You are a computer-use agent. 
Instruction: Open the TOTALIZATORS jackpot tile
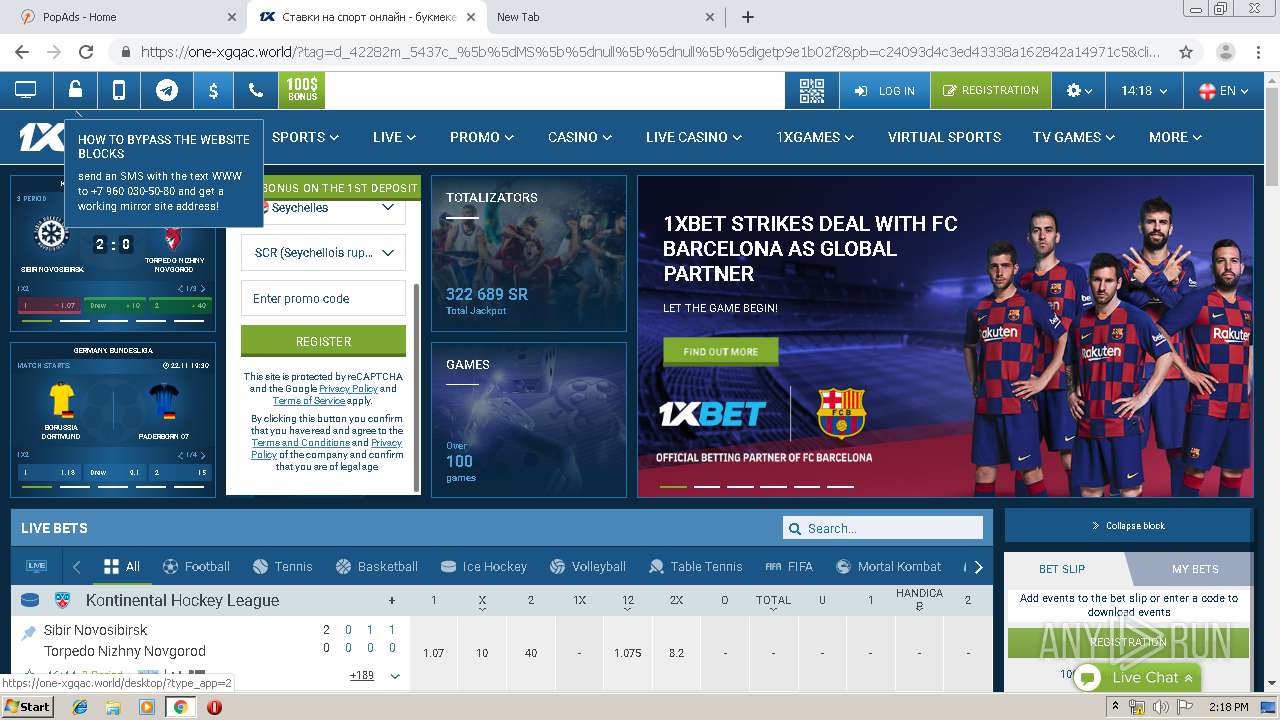529,253
